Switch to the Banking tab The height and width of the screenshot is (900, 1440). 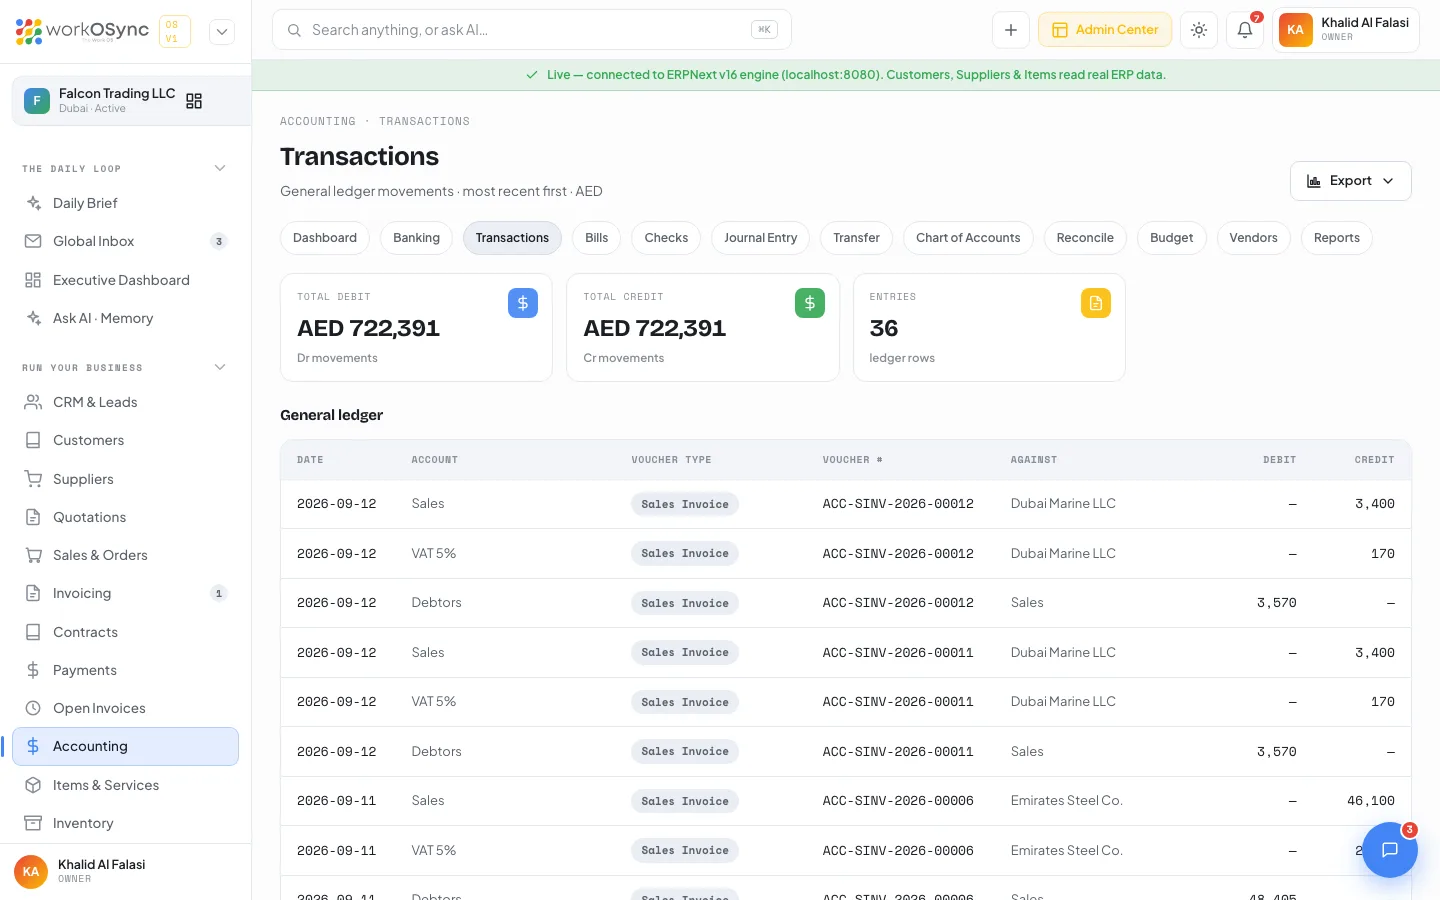click(x=416, y=238)
